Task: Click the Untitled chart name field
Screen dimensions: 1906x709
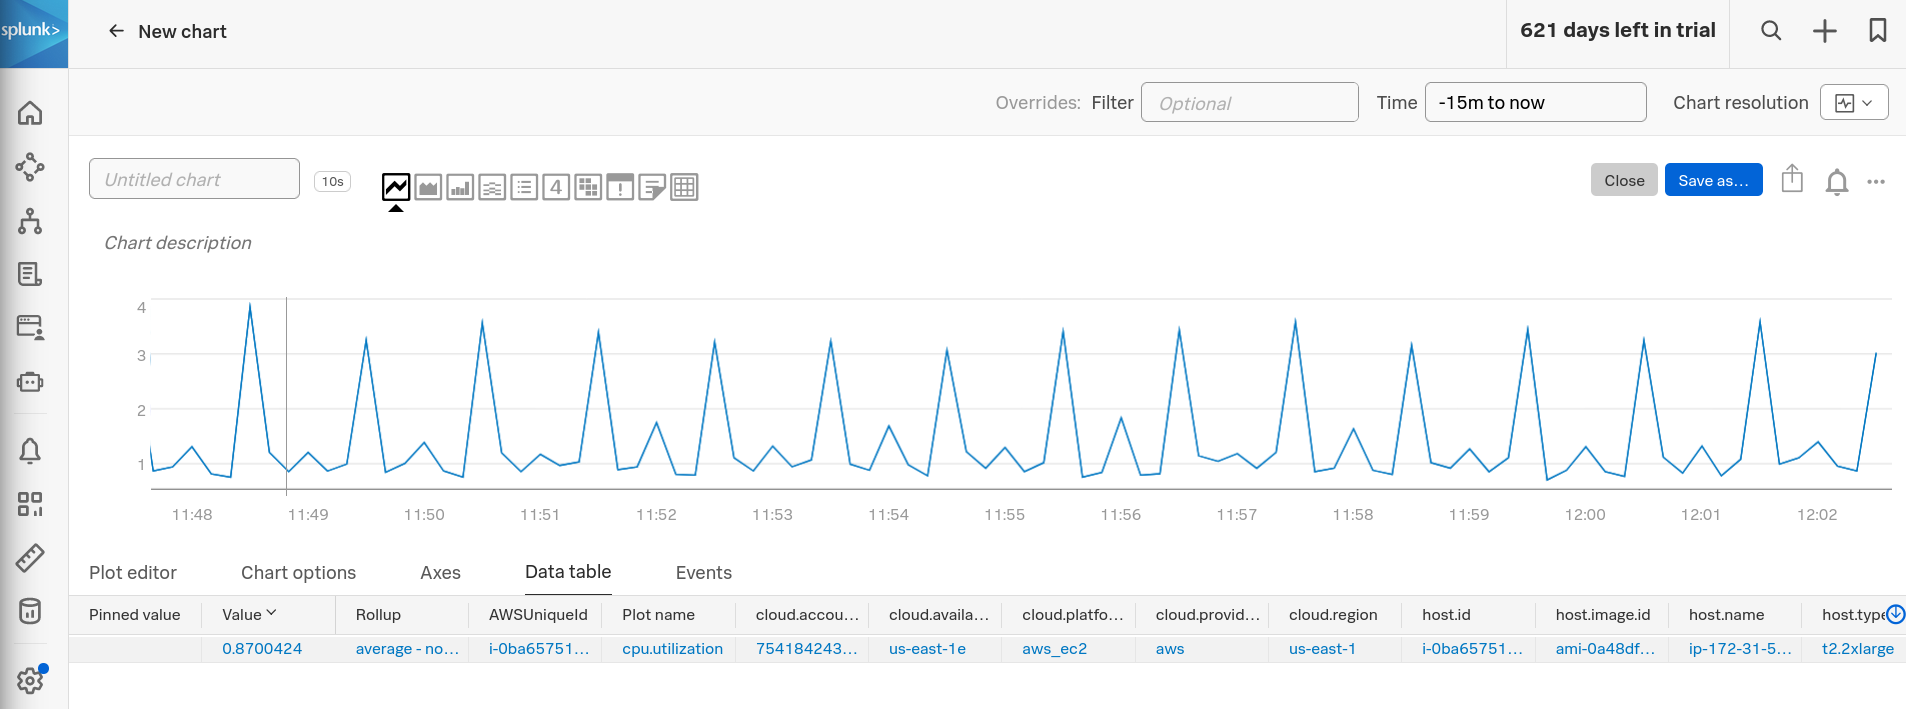Action: tap(194, 179)
